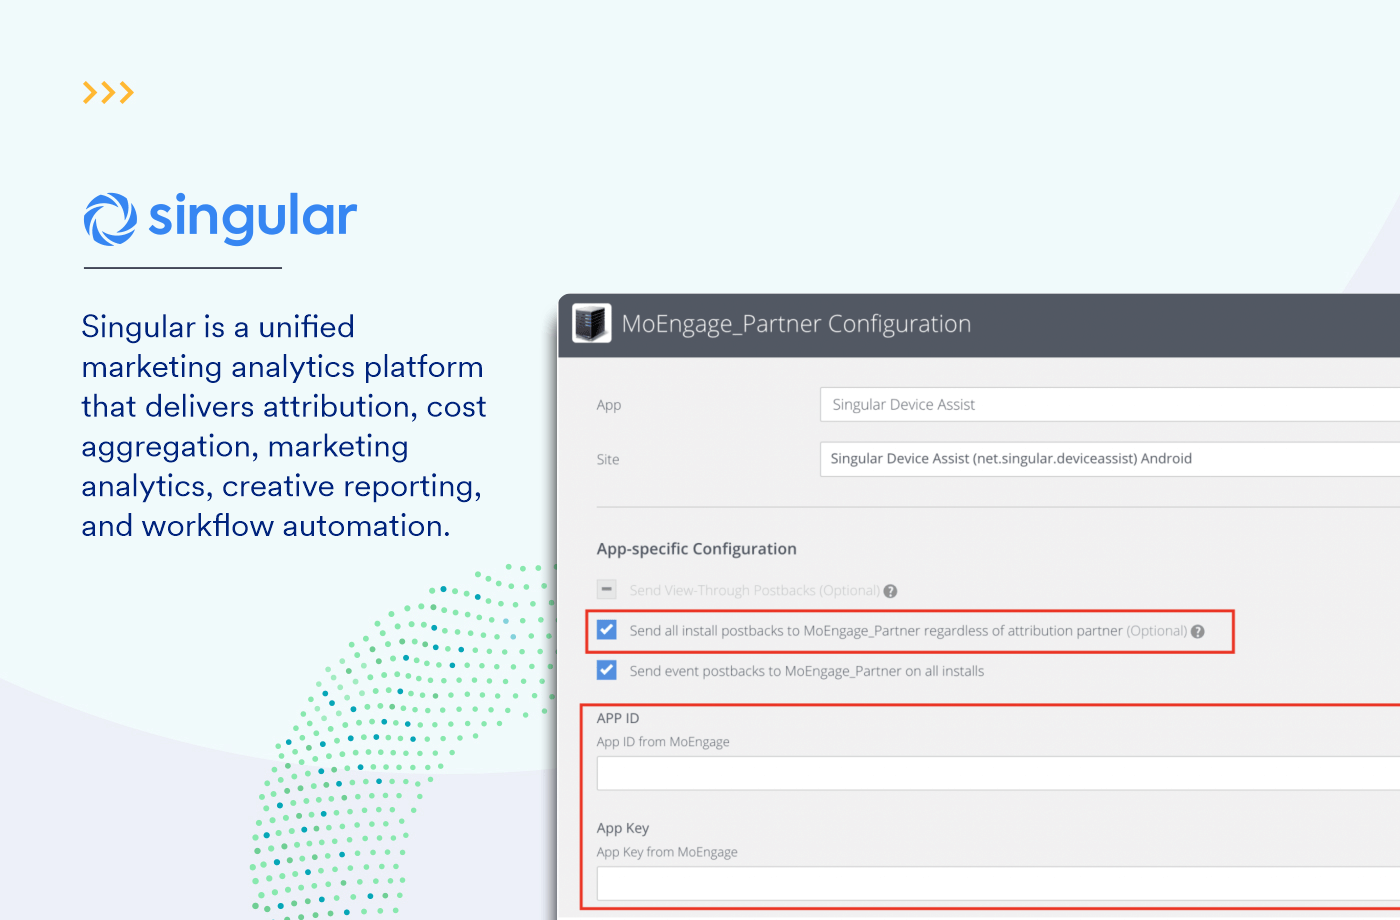
Task: Click the 'Site' field label
Action: point(608,460)
